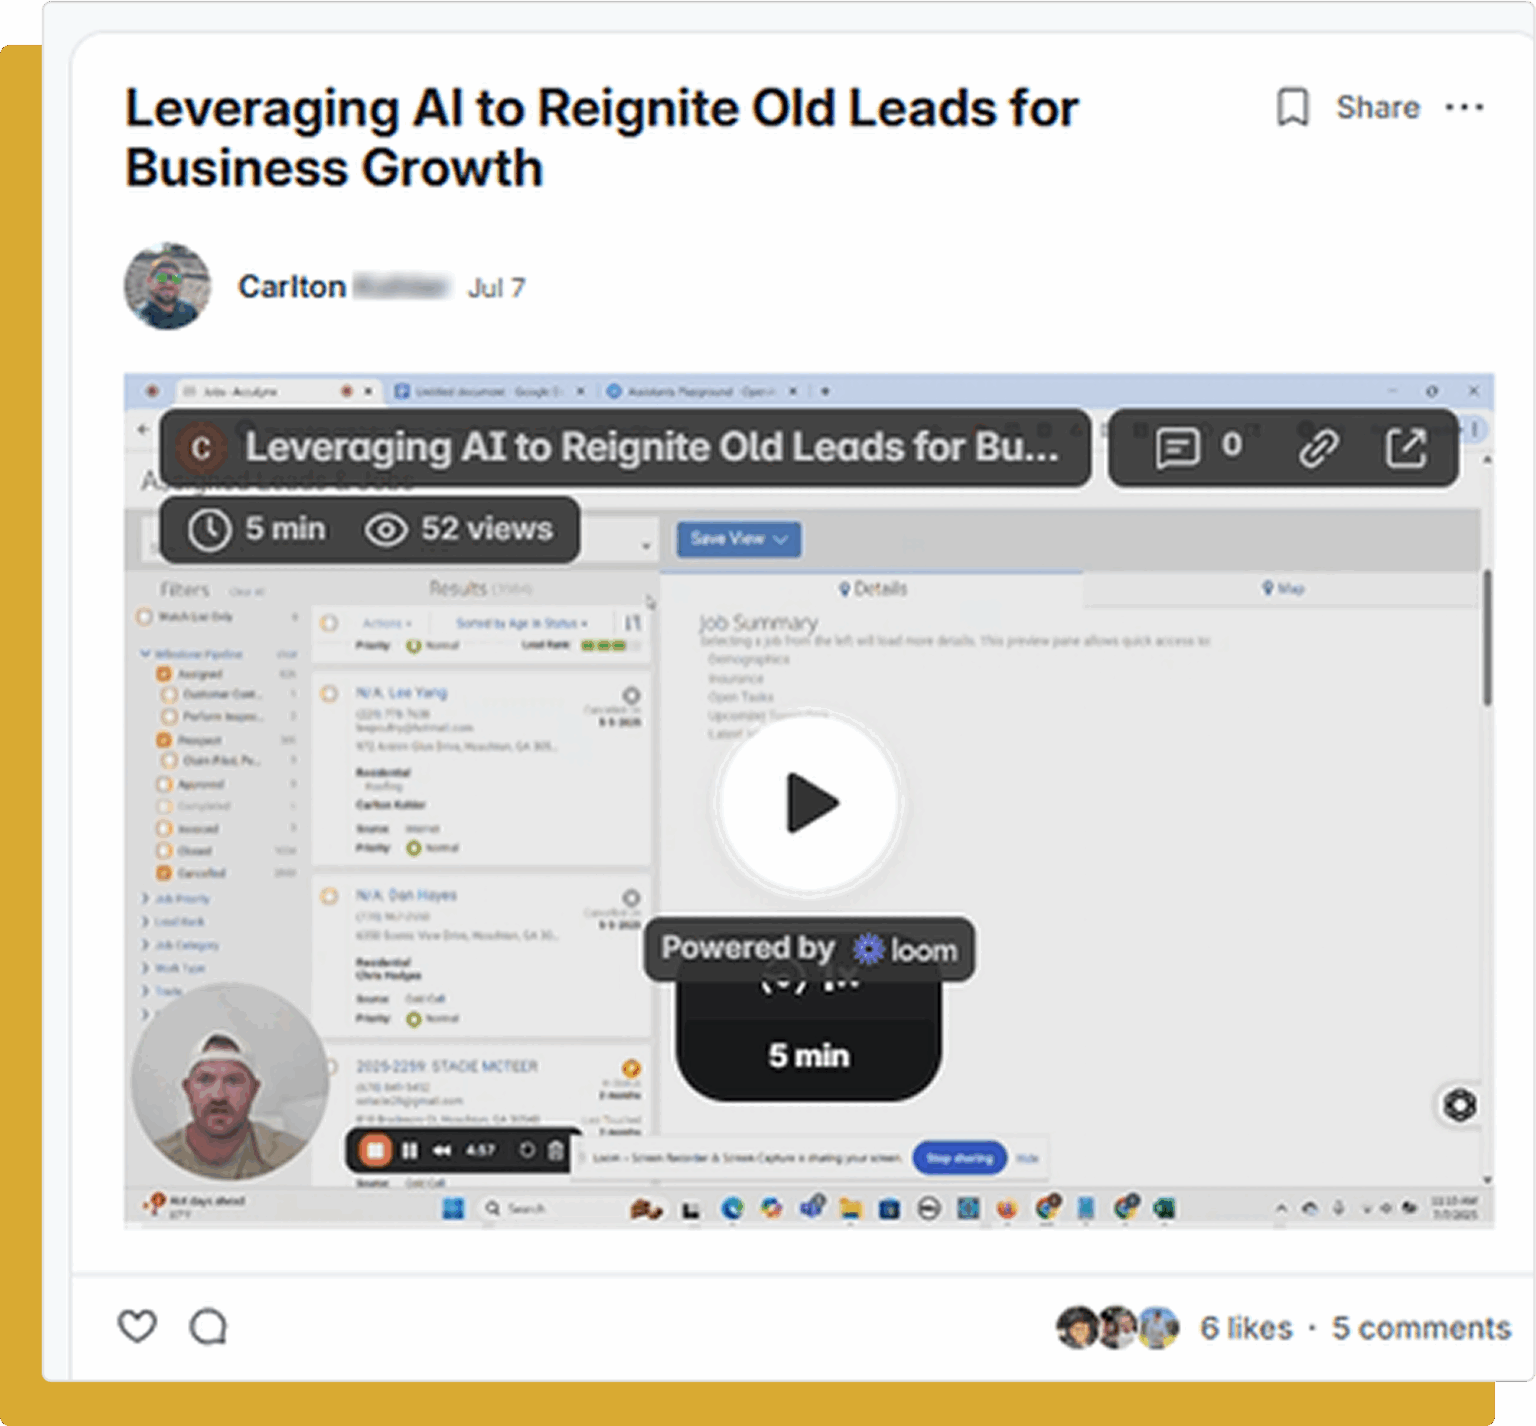Click the Share button
This screenshot has height=1426, width=1536.
click(x=1378, y=107)
